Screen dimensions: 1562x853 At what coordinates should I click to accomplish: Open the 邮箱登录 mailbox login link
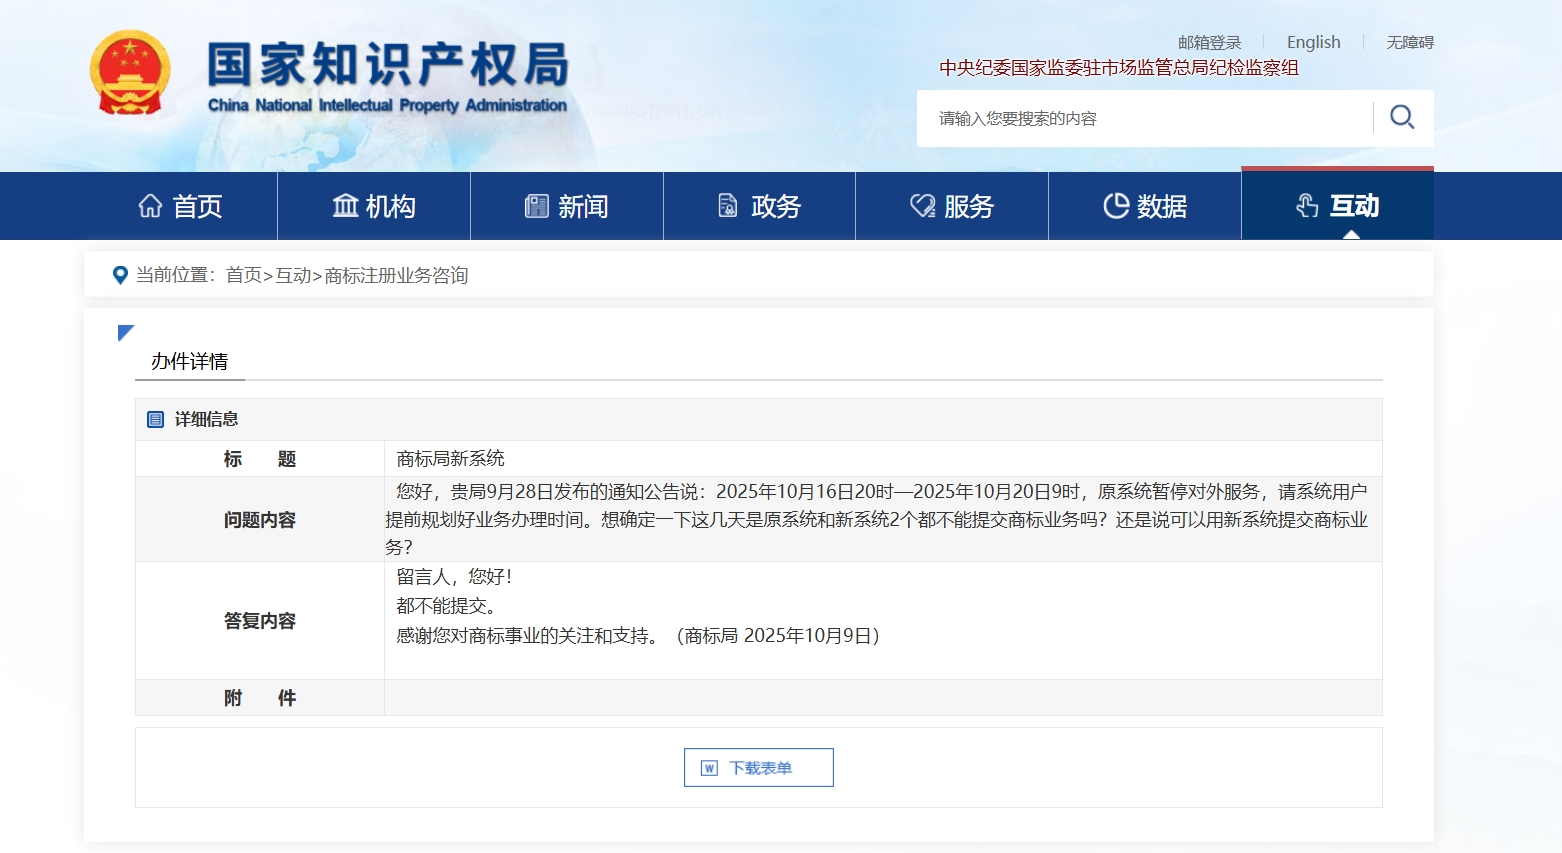[1209, 42]
